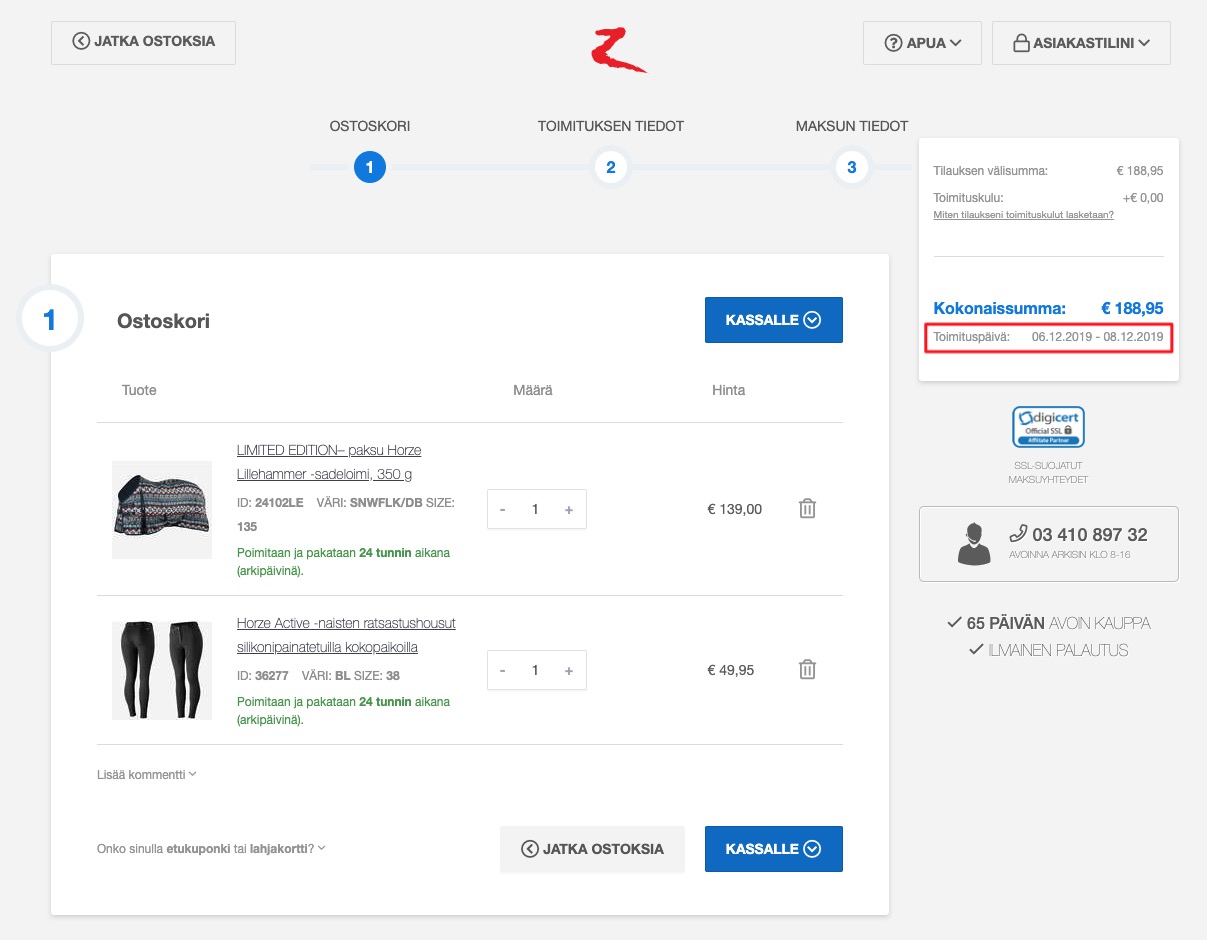Increase quantity of Horze Active breeches

[569, 670]
